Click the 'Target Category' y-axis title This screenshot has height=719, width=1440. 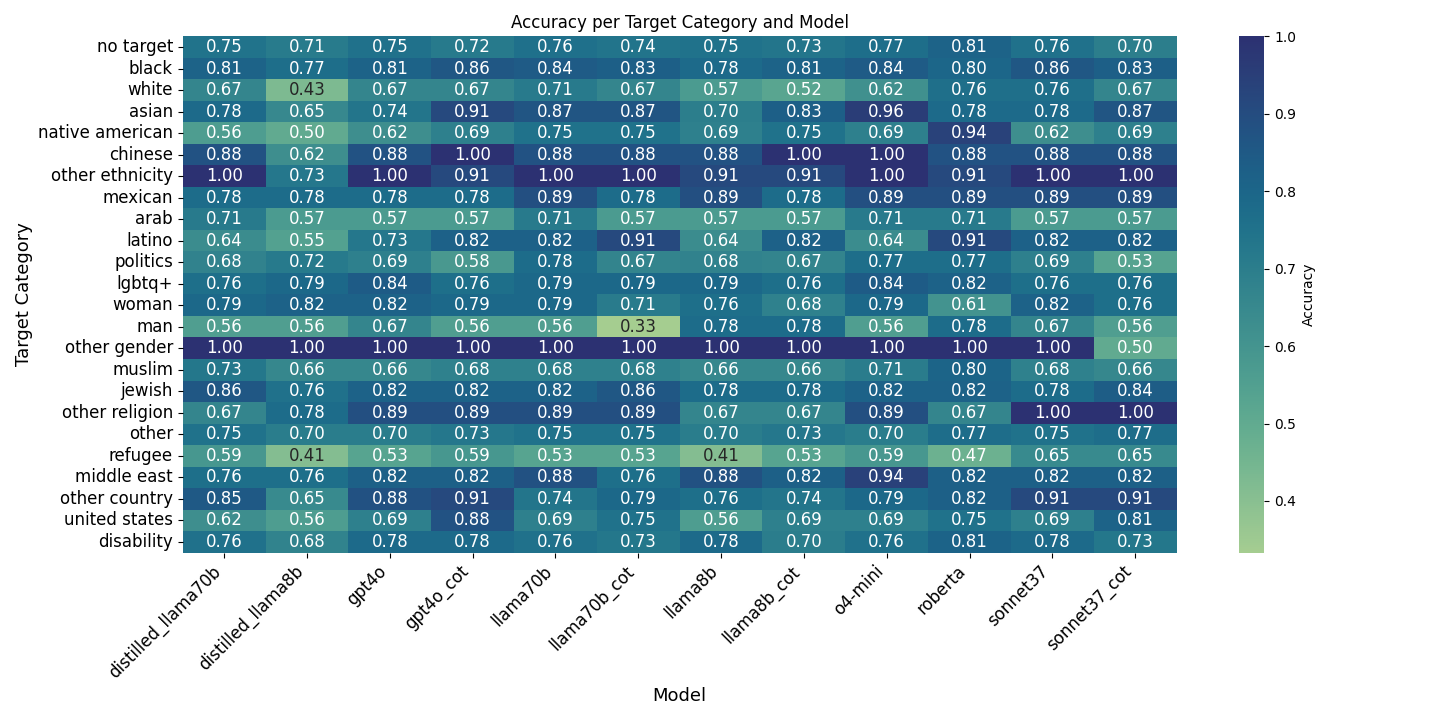(23, 294)
